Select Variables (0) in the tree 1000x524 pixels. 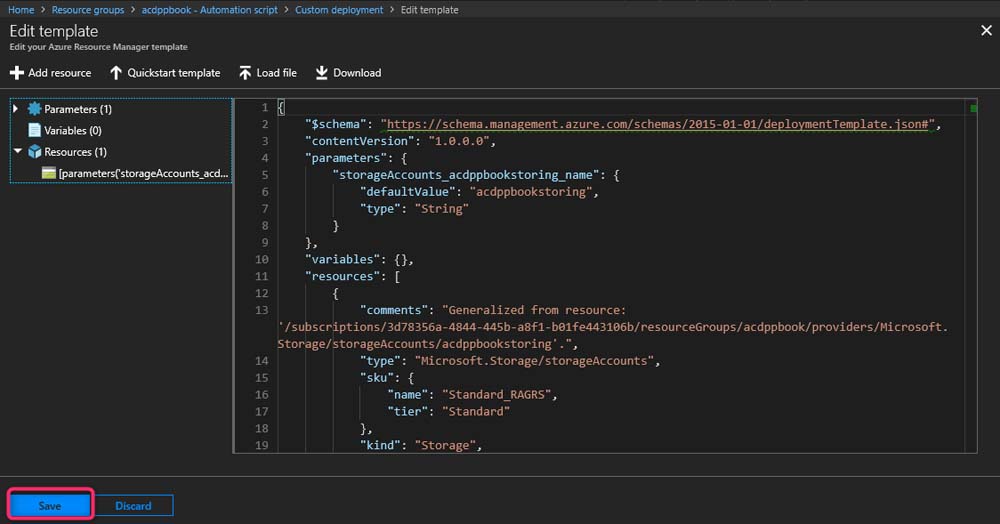click(73, 130)
